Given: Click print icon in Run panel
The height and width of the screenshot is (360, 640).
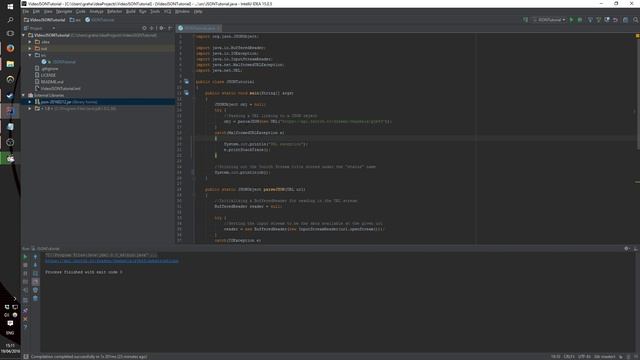Looking at the screenshot, I should coord(36,290).
